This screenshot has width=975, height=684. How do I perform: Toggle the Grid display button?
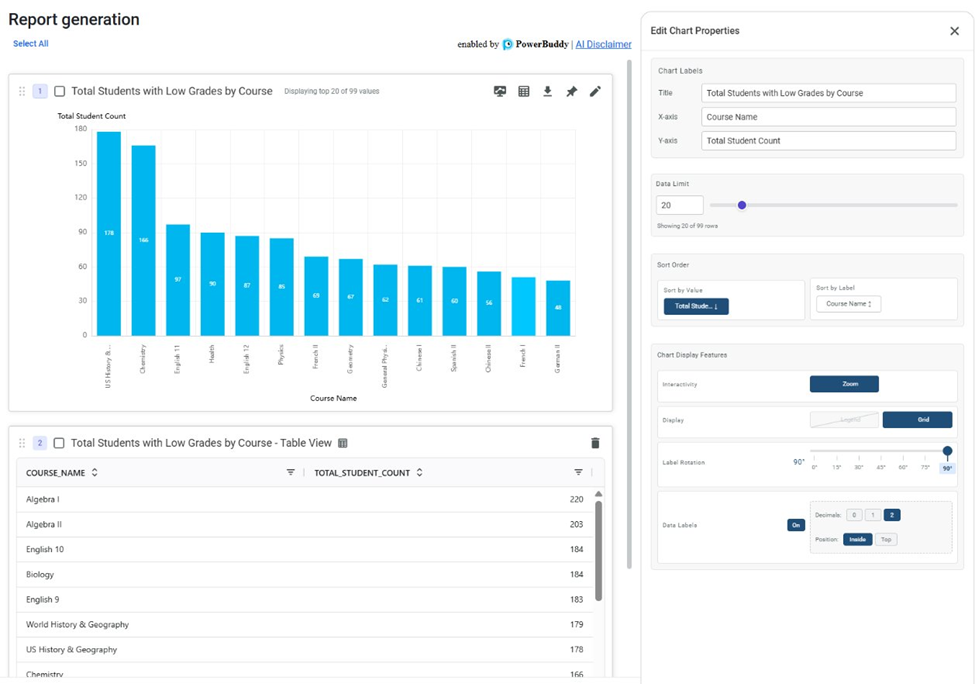coord(917,420)
